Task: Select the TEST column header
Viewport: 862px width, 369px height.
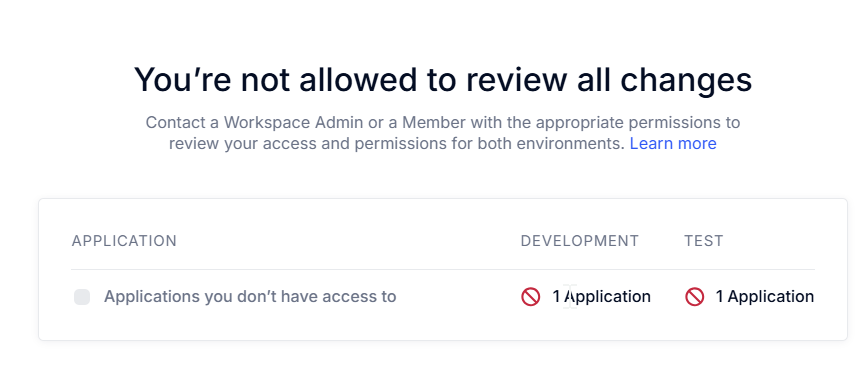Action: [704, 241]
